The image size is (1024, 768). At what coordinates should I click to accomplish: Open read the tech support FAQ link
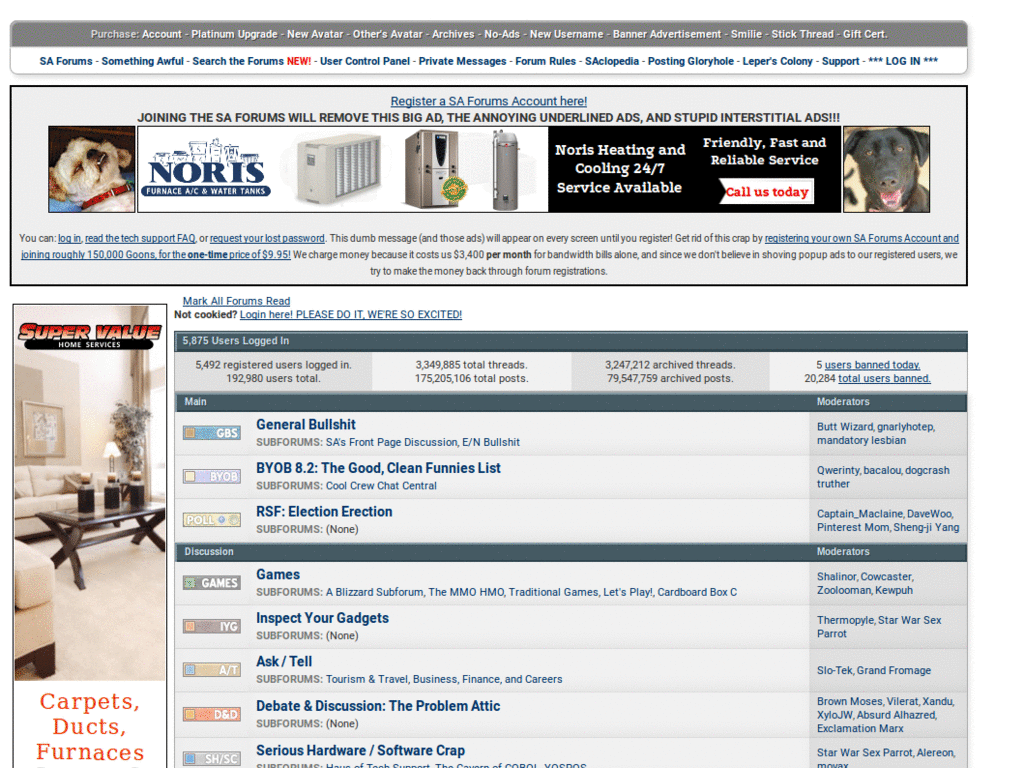pyautogui.click(x=140, y=238)
